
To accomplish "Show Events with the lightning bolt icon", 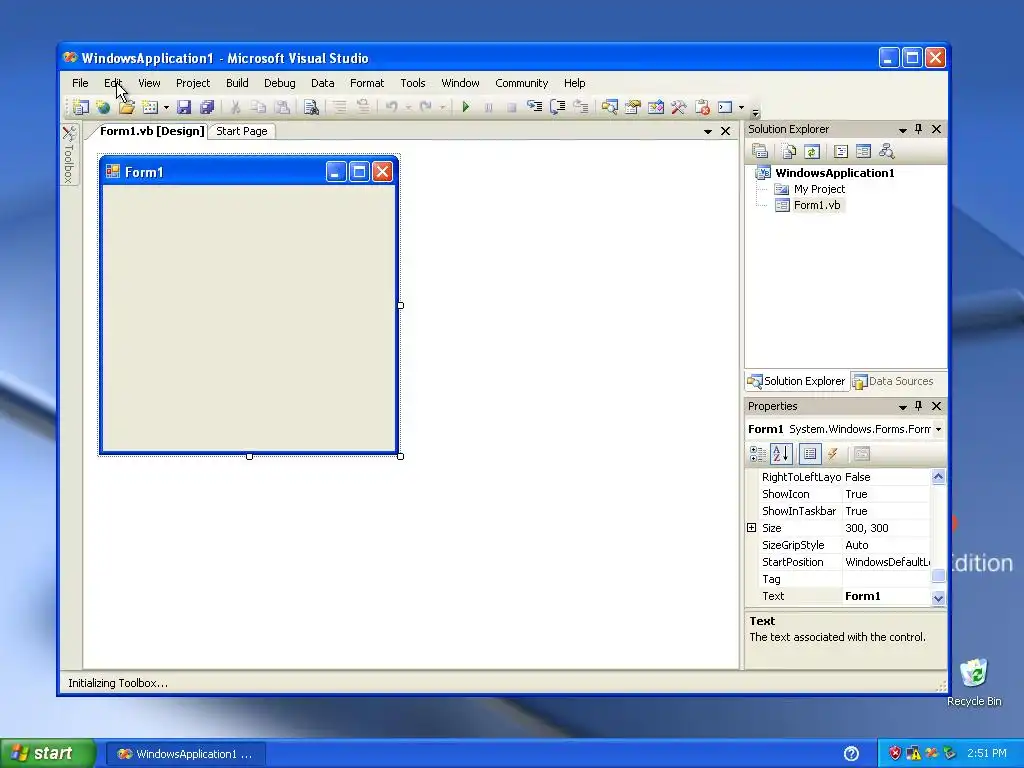I will click(833, 454).
